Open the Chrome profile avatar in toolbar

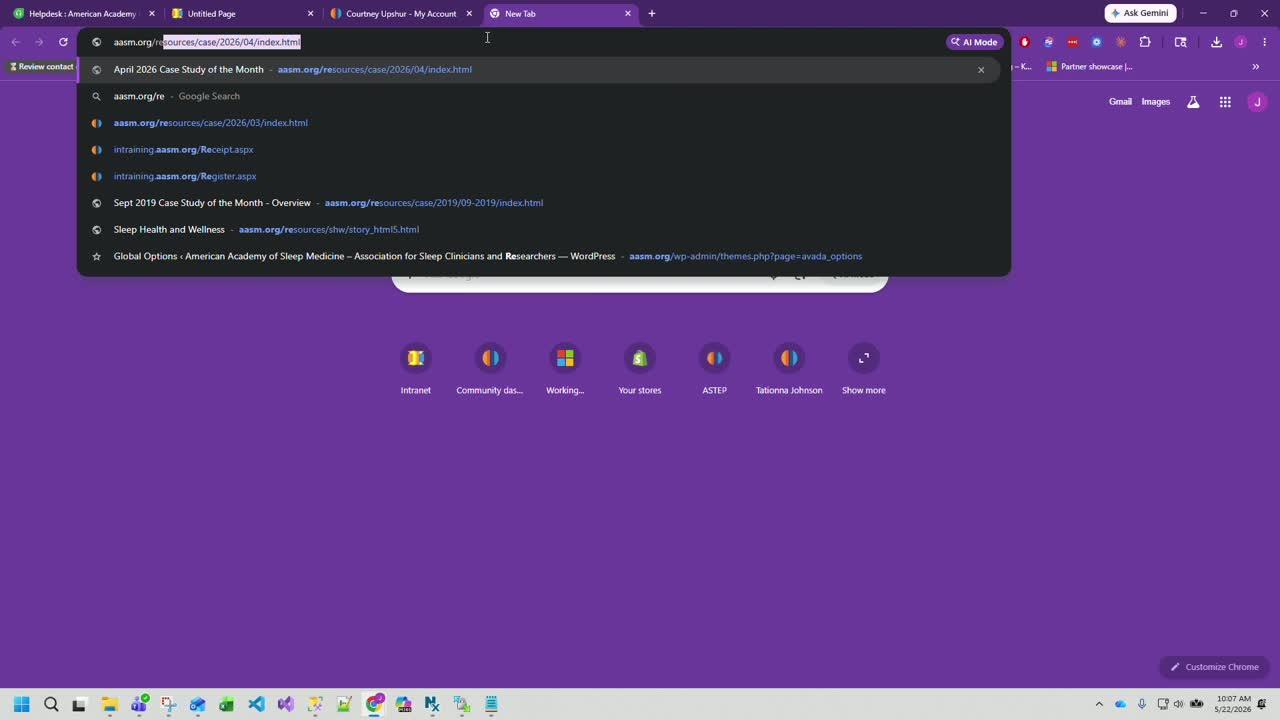coord(1241,42)
